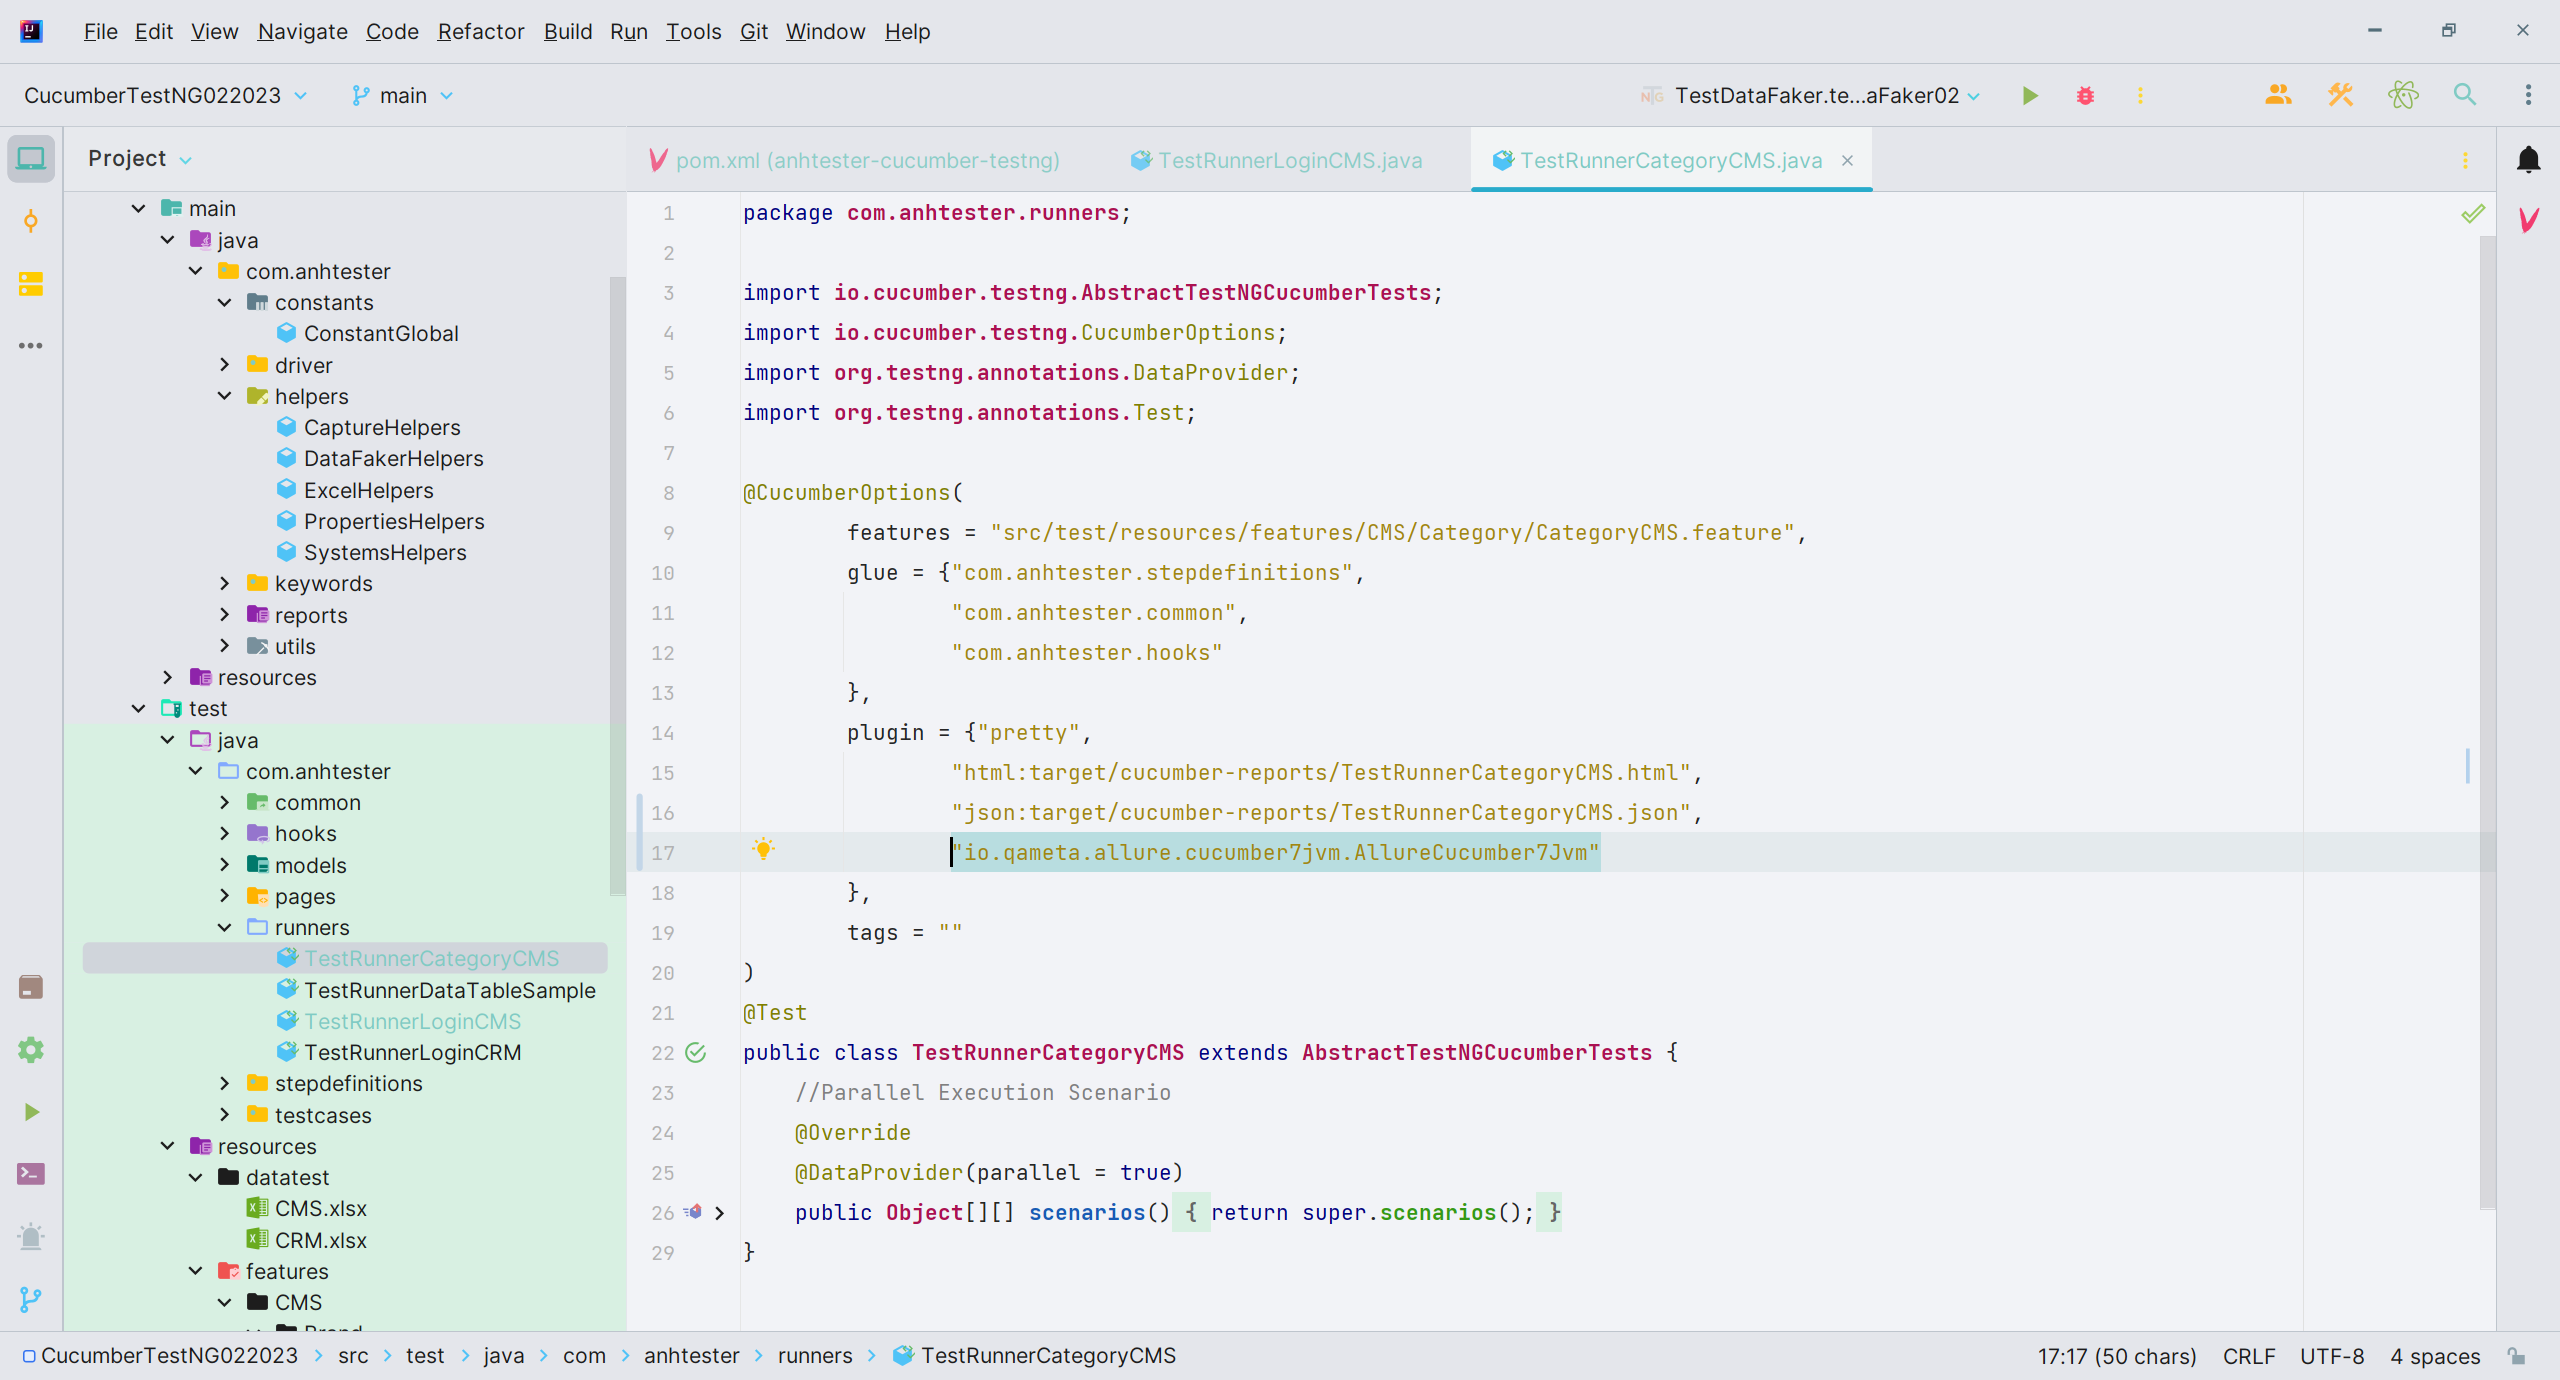Collapse the helpers folder
The height and width of the screenshot is (1380, 2560).
click(224, 396)
